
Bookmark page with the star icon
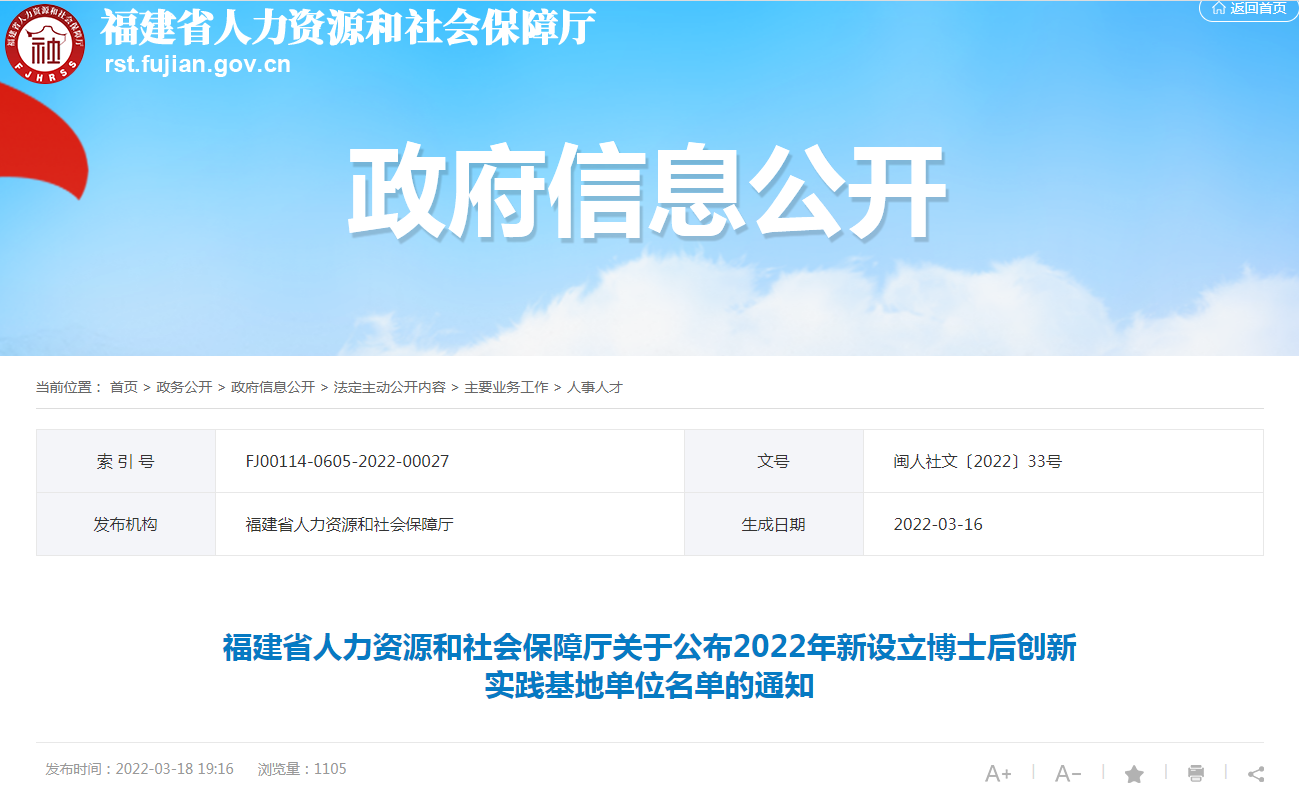(x=1134, y=773)
